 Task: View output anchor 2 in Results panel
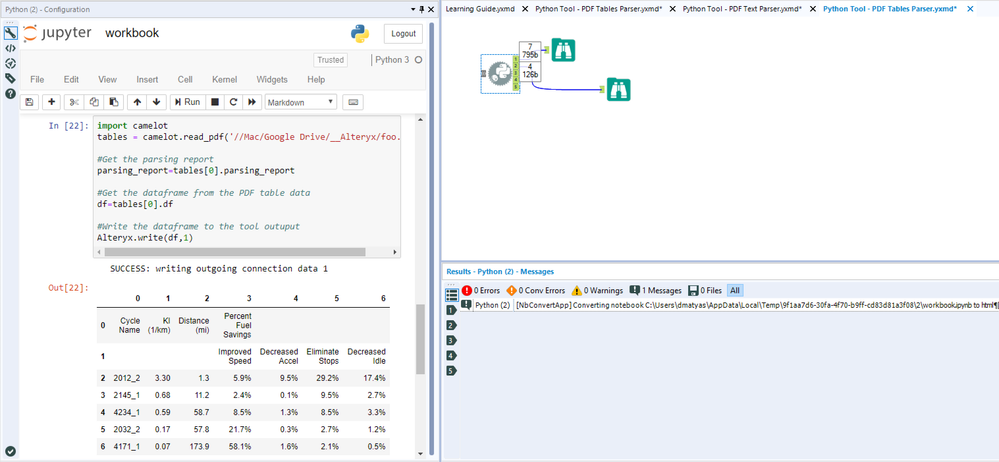pyautogui.click(x=452, y=326)
